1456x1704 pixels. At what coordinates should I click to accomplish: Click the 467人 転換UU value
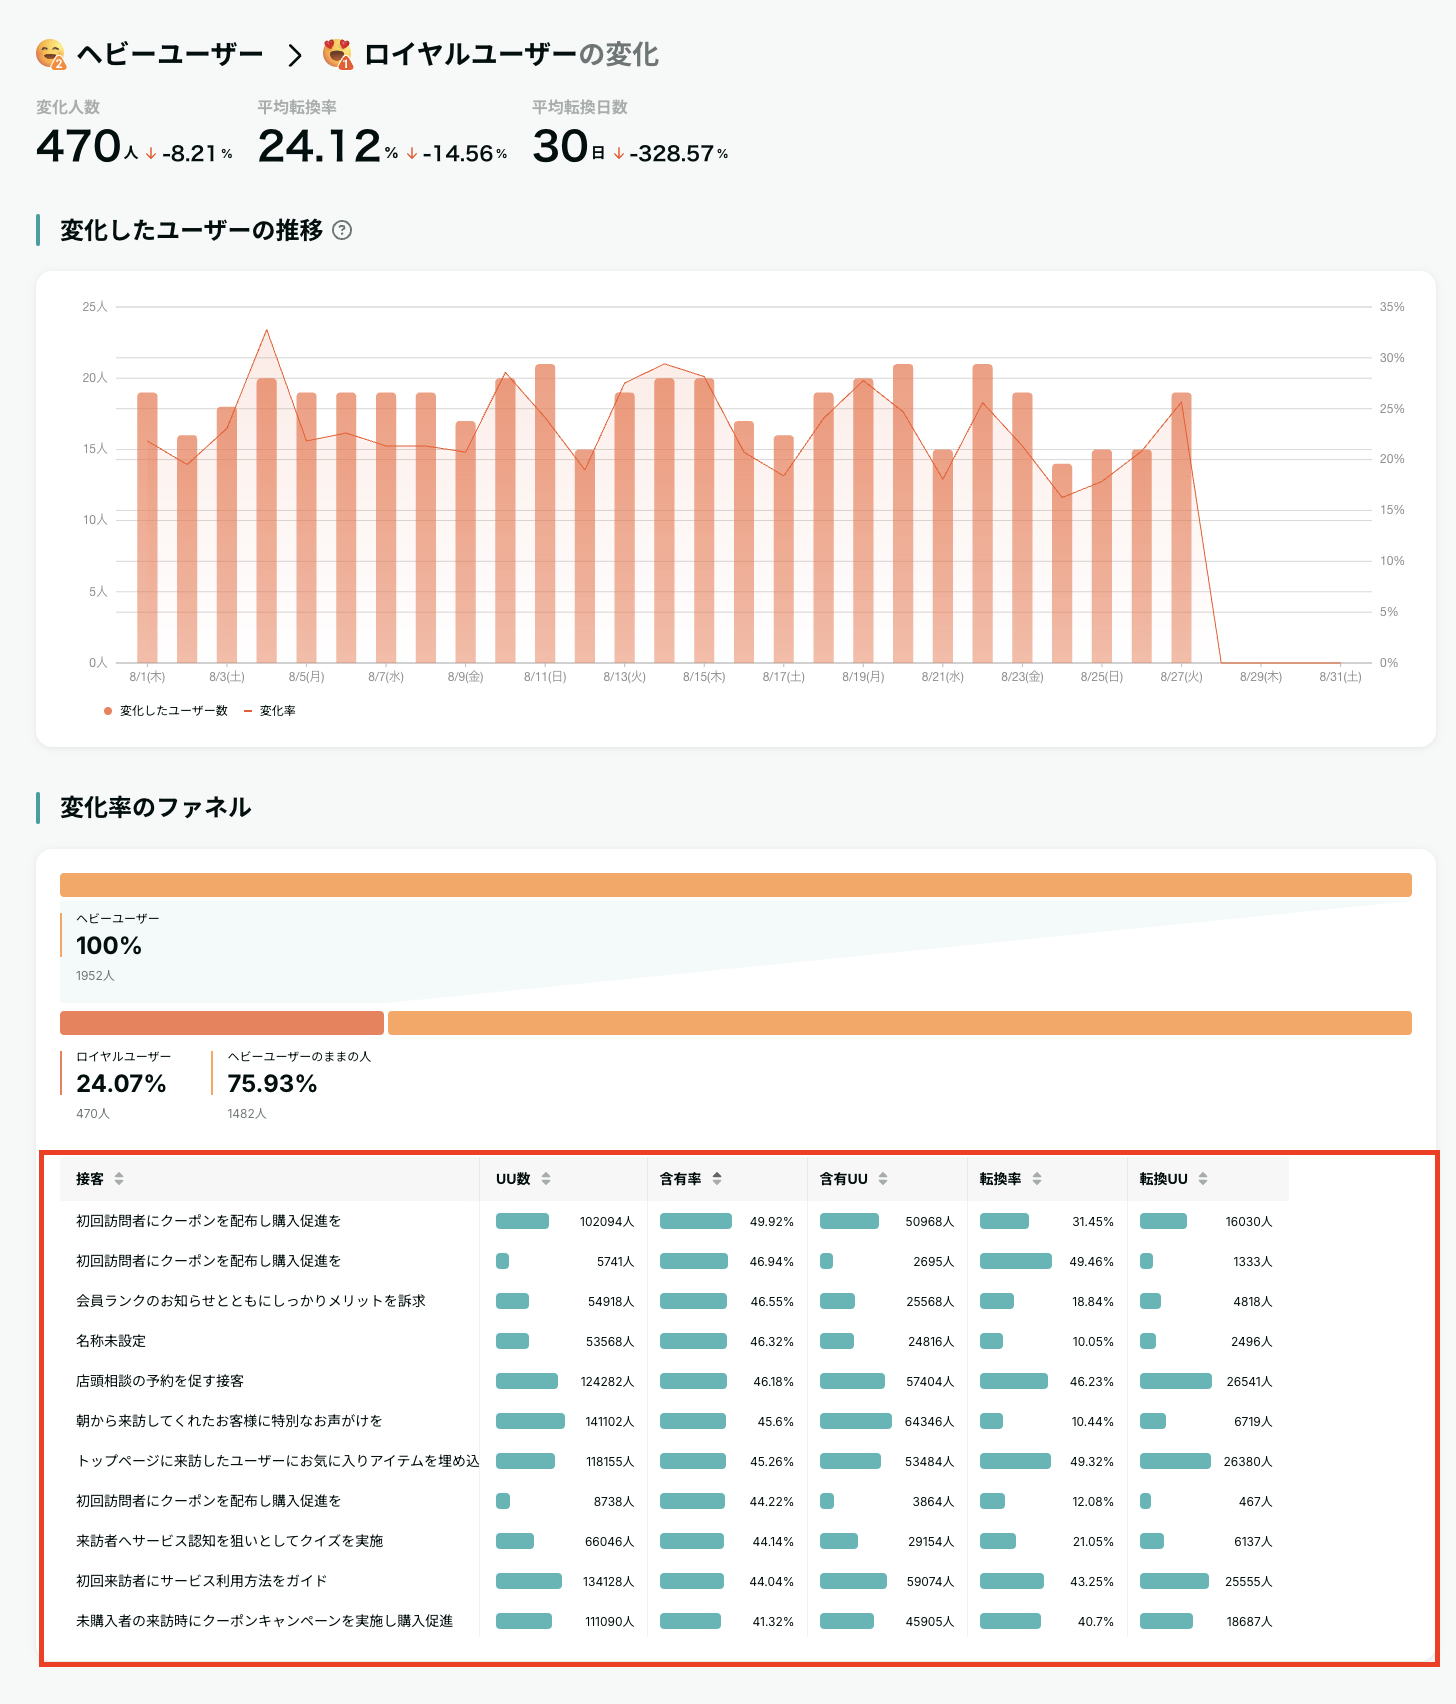pyautogui.click(x=1256, y=1502)
